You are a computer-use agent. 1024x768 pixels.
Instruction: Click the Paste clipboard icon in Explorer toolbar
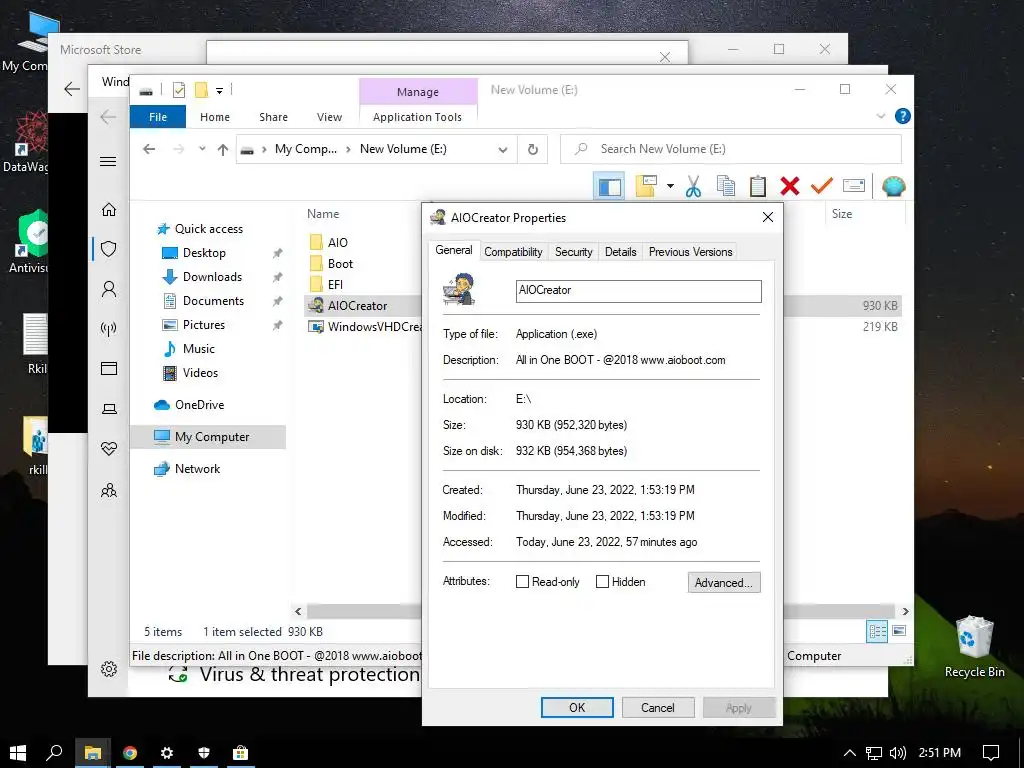click(x=758, y=187)
